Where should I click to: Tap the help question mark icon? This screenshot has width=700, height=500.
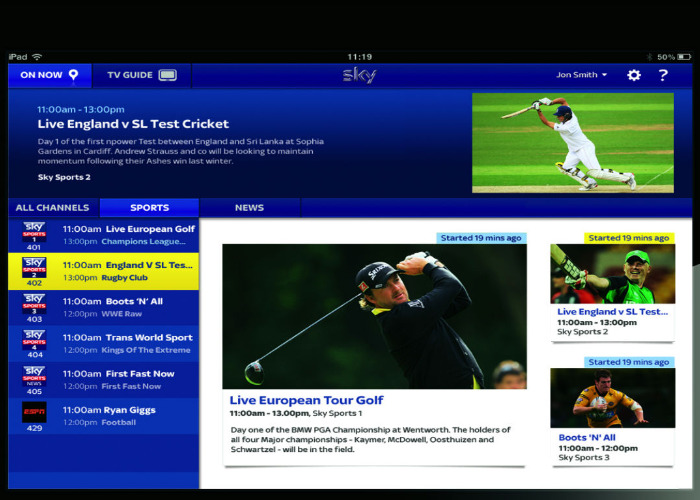(663, 75)
